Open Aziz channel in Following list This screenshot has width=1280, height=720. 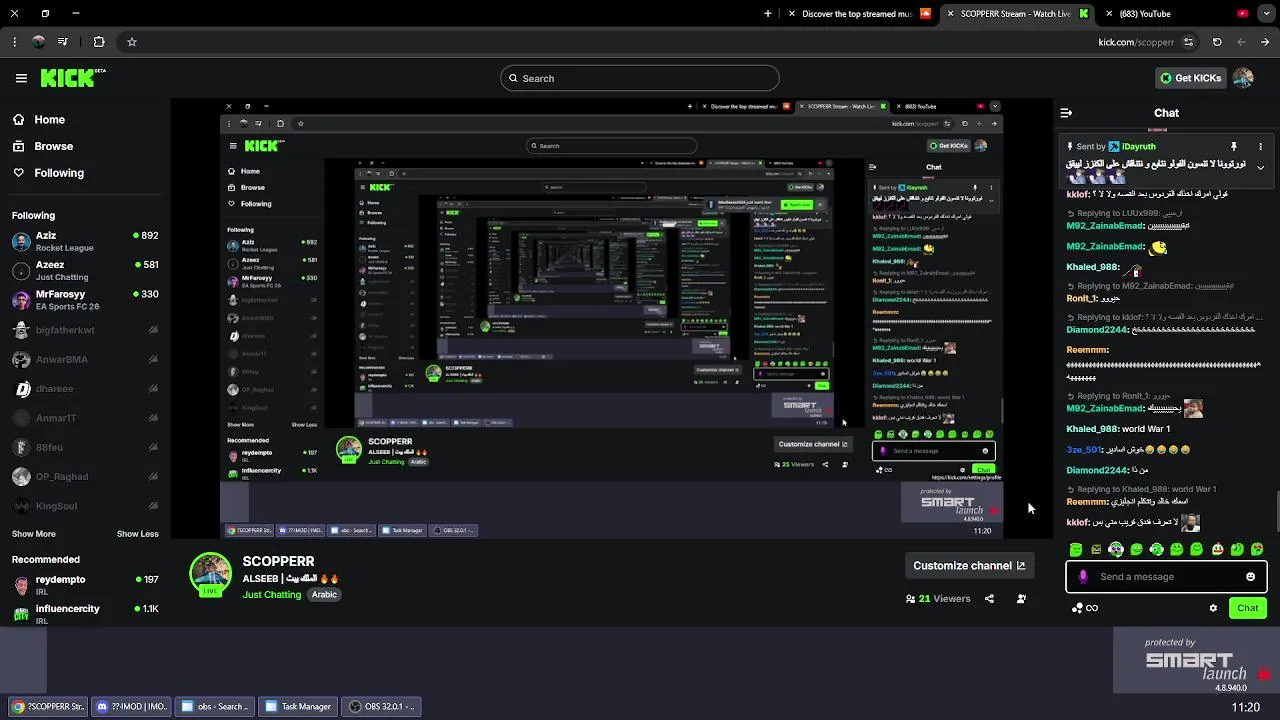85,241
